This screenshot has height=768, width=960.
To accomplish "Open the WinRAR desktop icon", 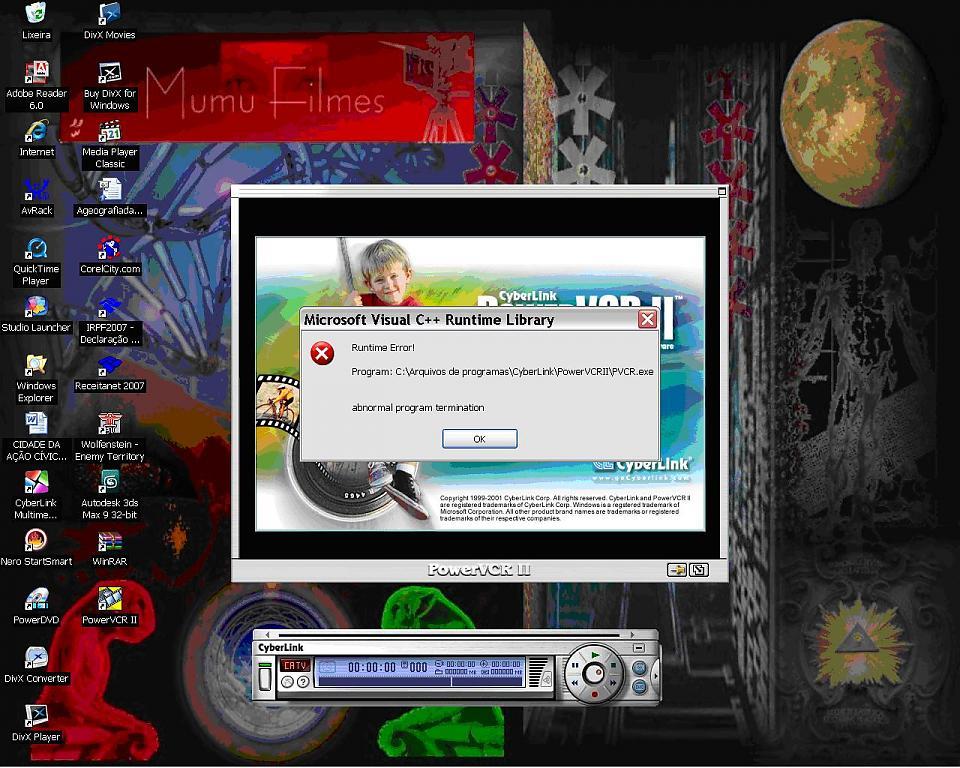I will click(110, 548).
